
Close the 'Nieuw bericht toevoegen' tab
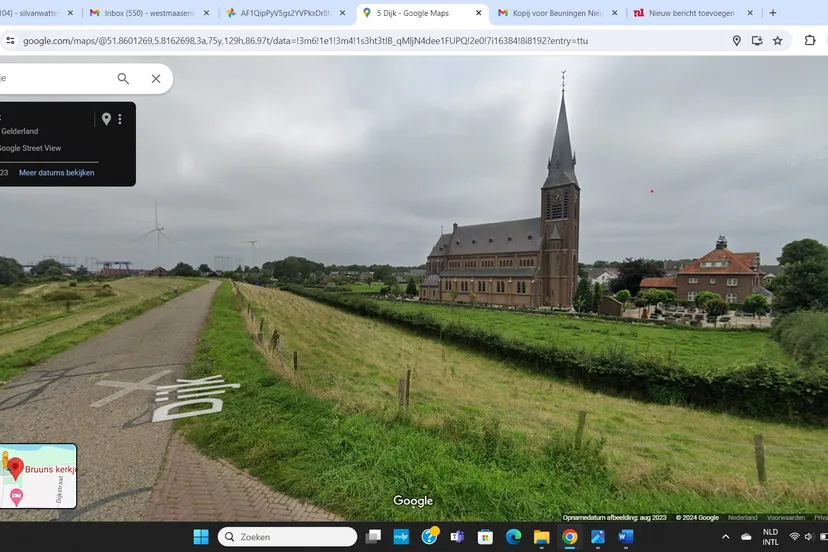click(x=750, y=13)
